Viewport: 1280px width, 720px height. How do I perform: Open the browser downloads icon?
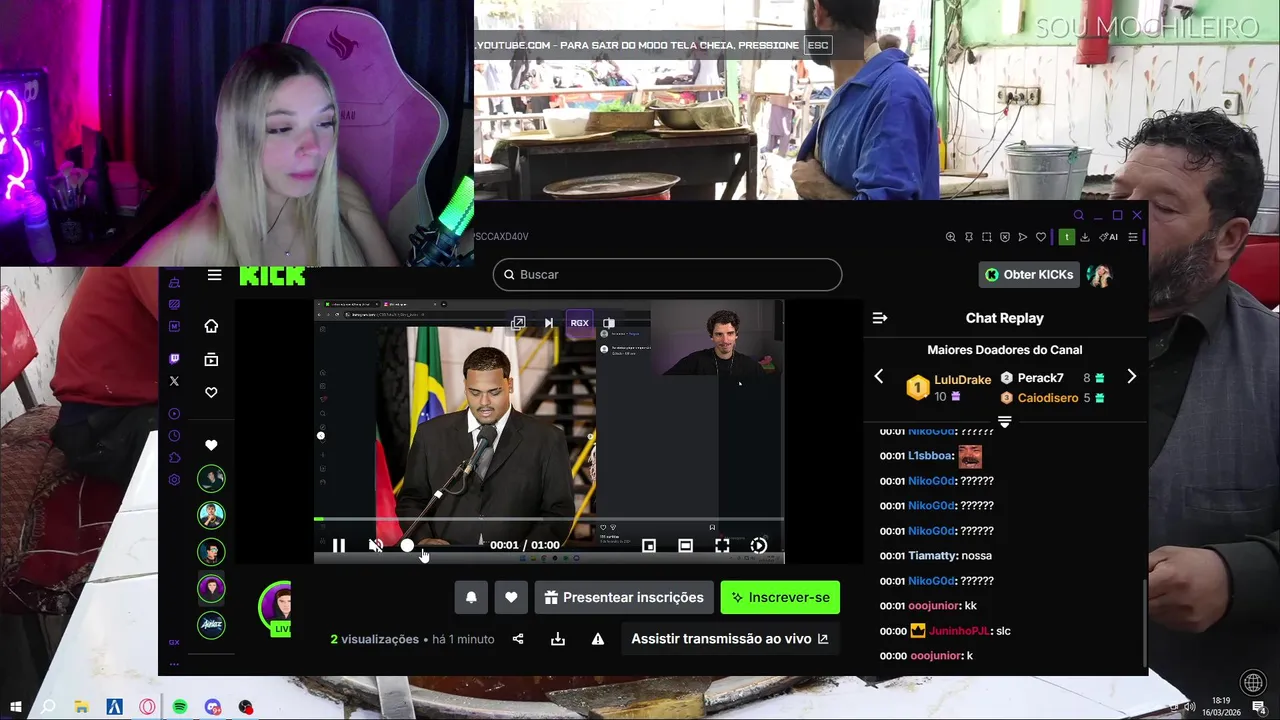tap(1085, 237)
